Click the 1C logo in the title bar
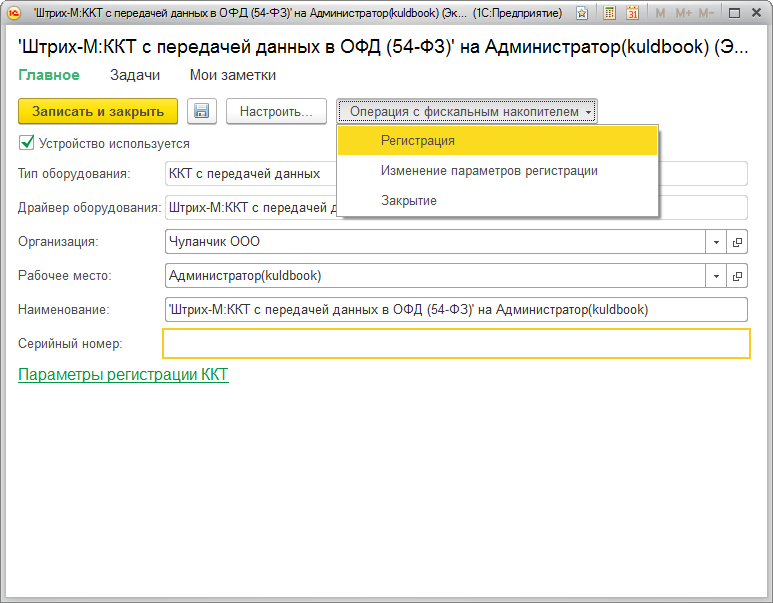This screenshot has height=603, width=773. coord(13,14)
